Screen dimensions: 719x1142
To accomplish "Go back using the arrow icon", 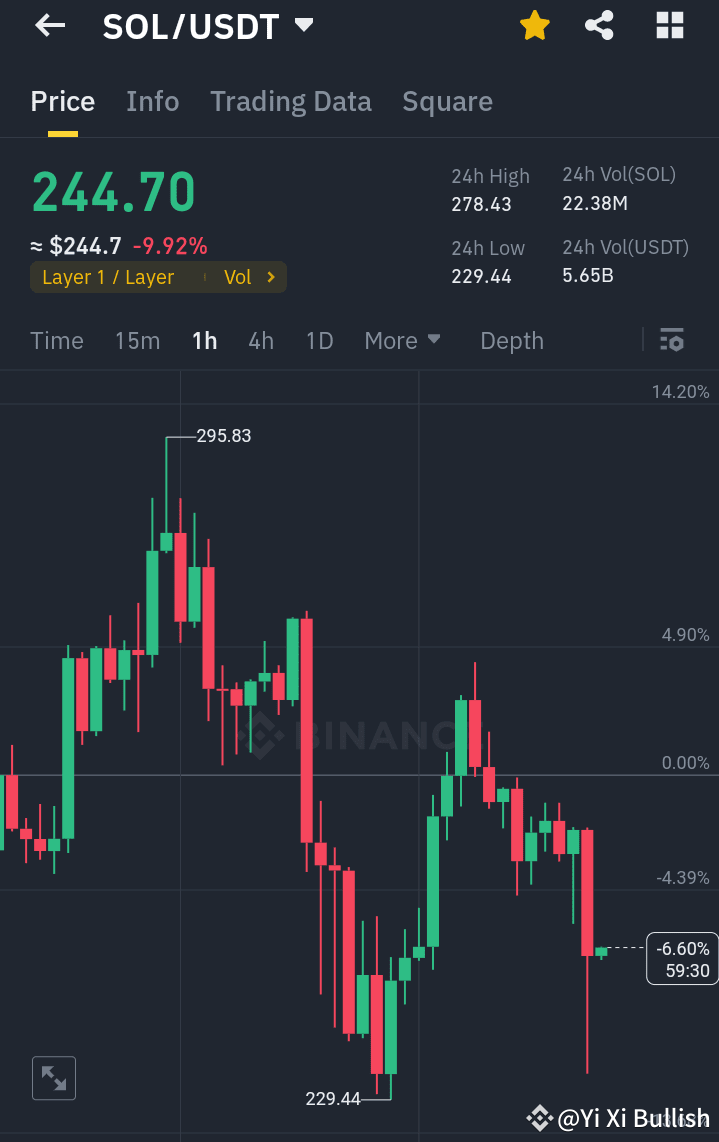I will (x=48, y=26).
